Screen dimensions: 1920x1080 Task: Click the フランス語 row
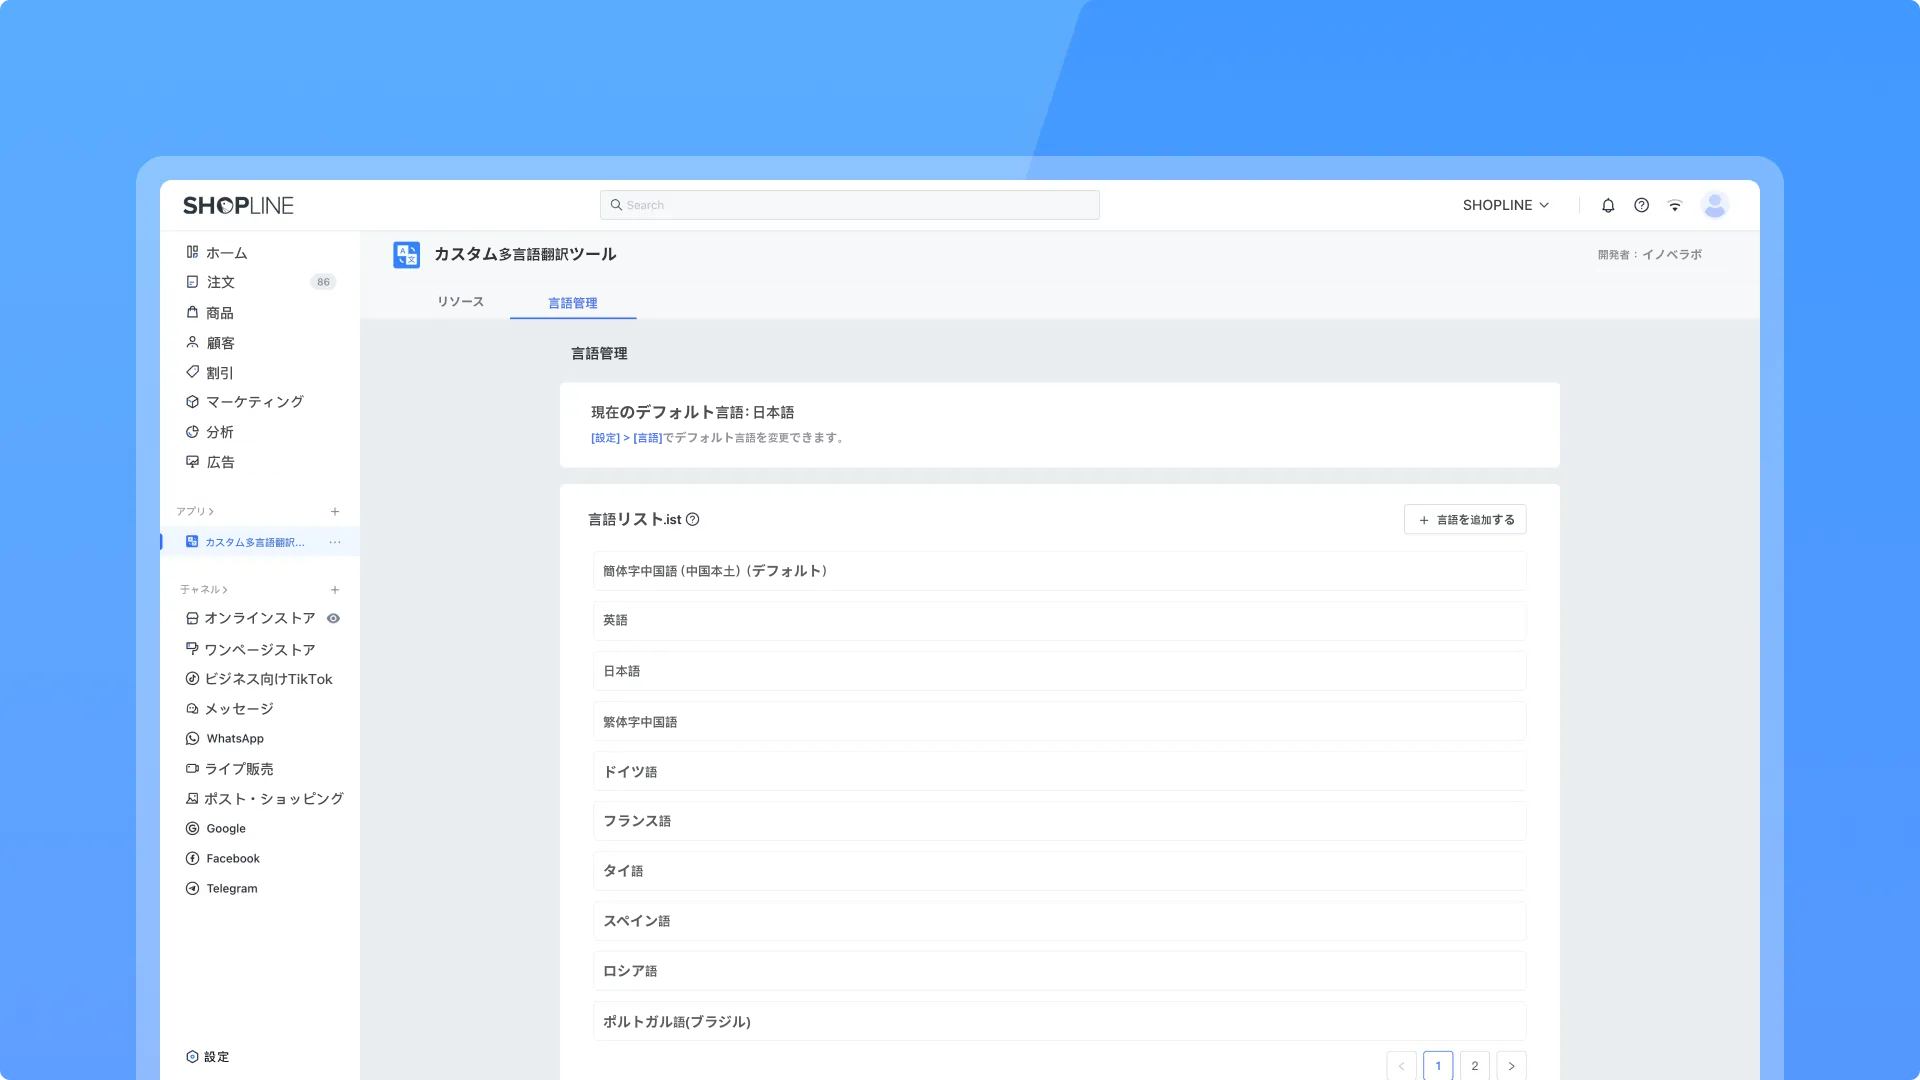pyautogui.click(x=1060, y=821)
